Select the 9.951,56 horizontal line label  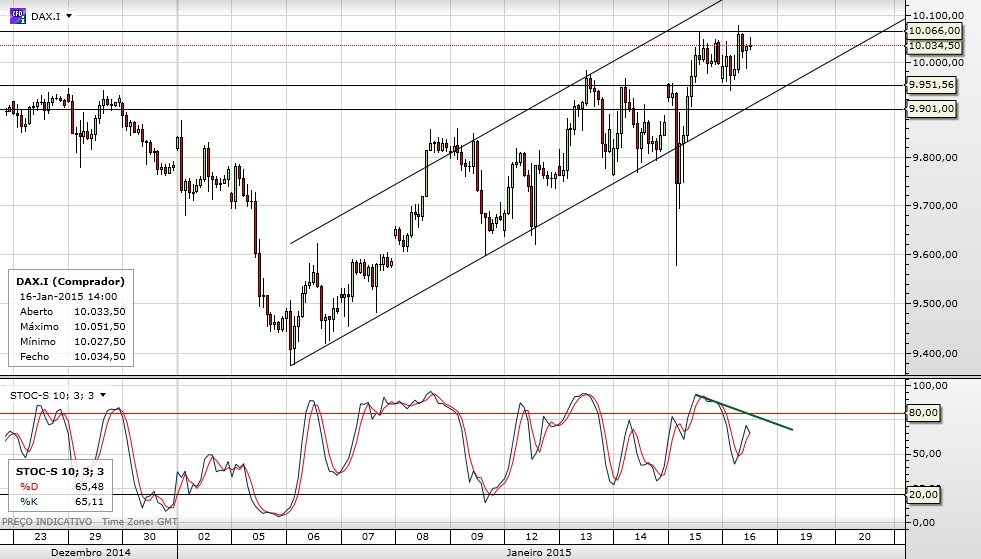[x=932, y=85]
